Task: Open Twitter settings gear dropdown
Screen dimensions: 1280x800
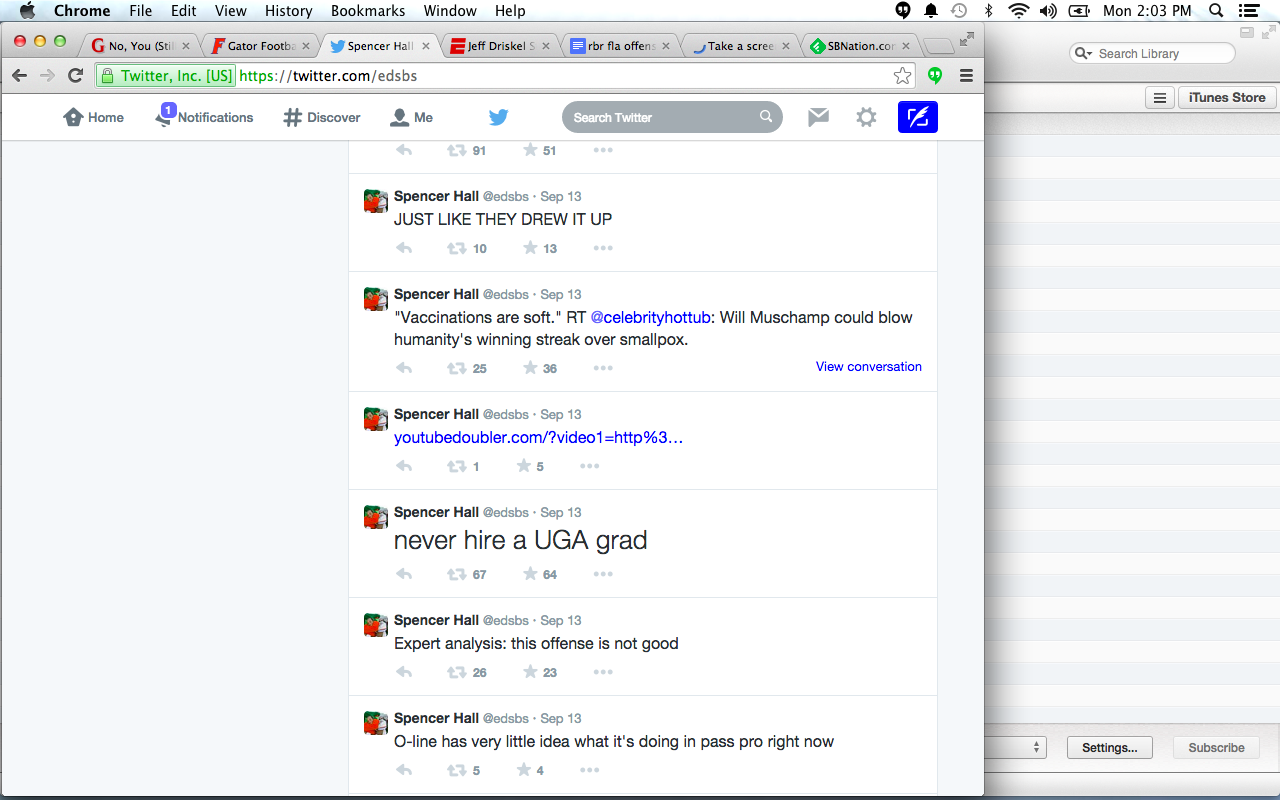Action: click(866, 117)
